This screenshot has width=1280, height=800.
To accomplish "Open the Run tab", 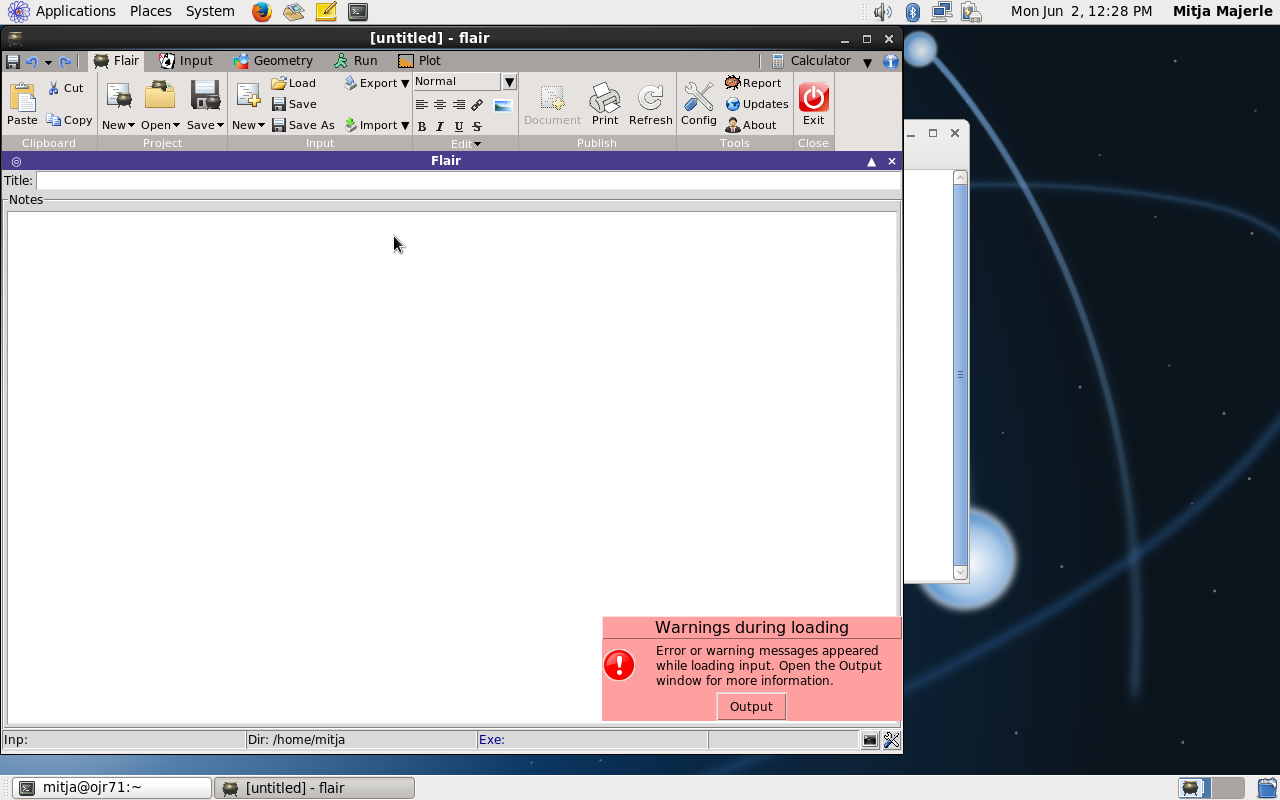I will [355, 61].
